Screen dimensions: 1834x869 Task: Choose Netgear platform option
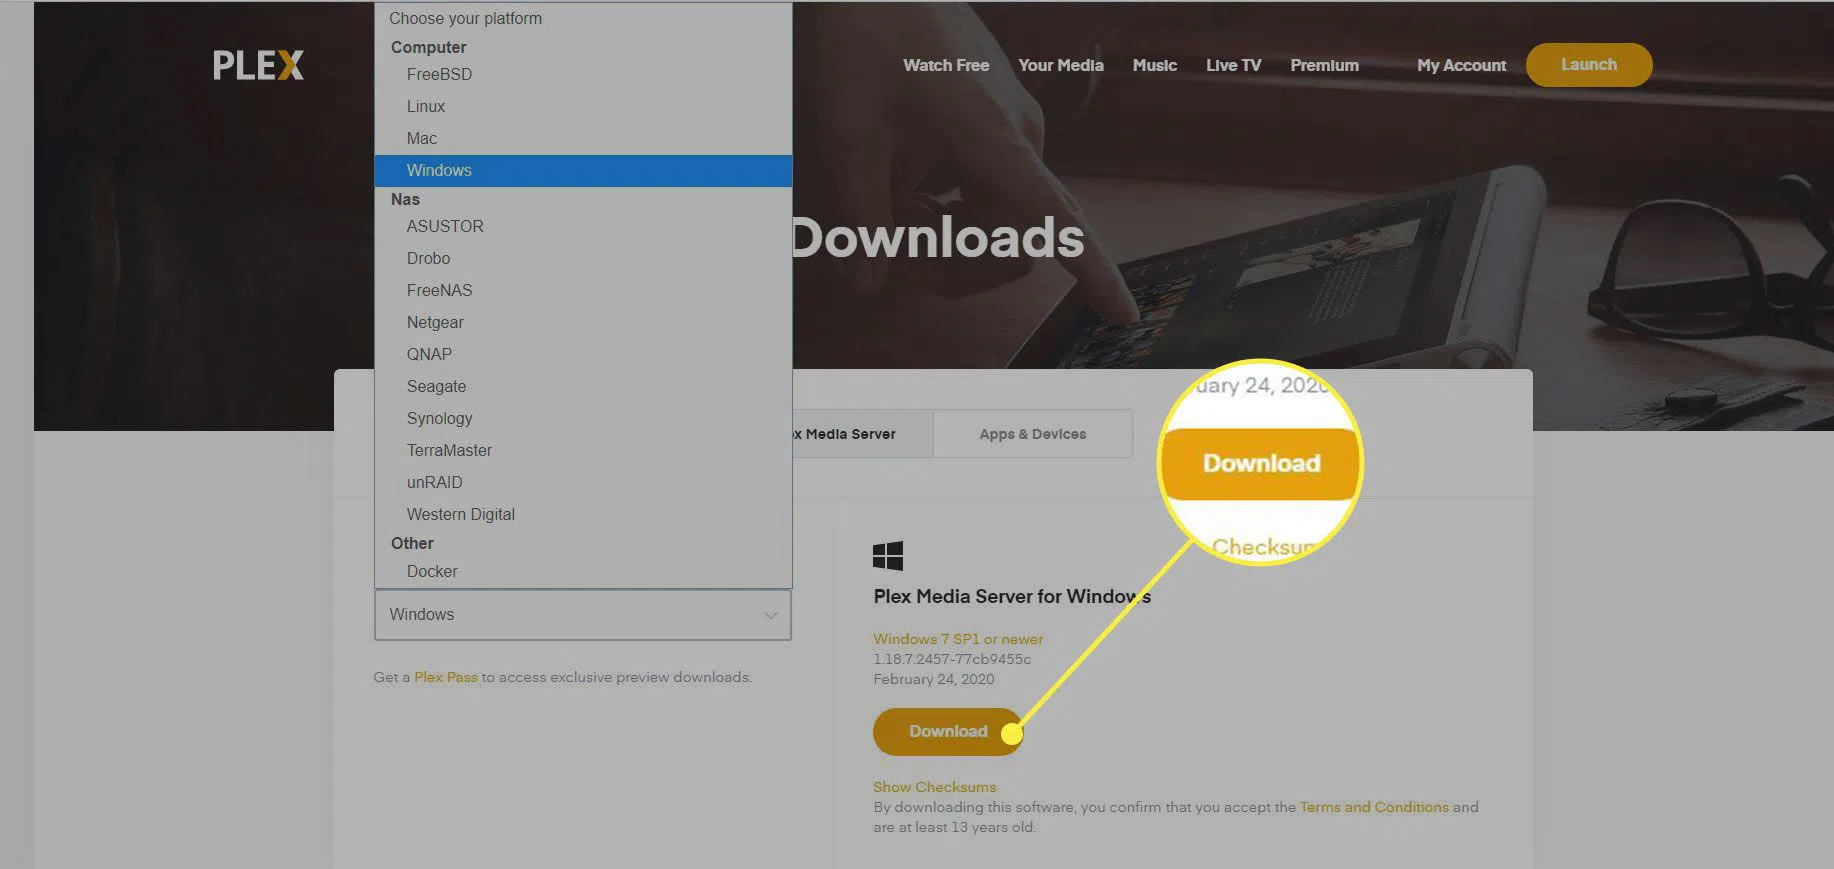click(583, 322)
